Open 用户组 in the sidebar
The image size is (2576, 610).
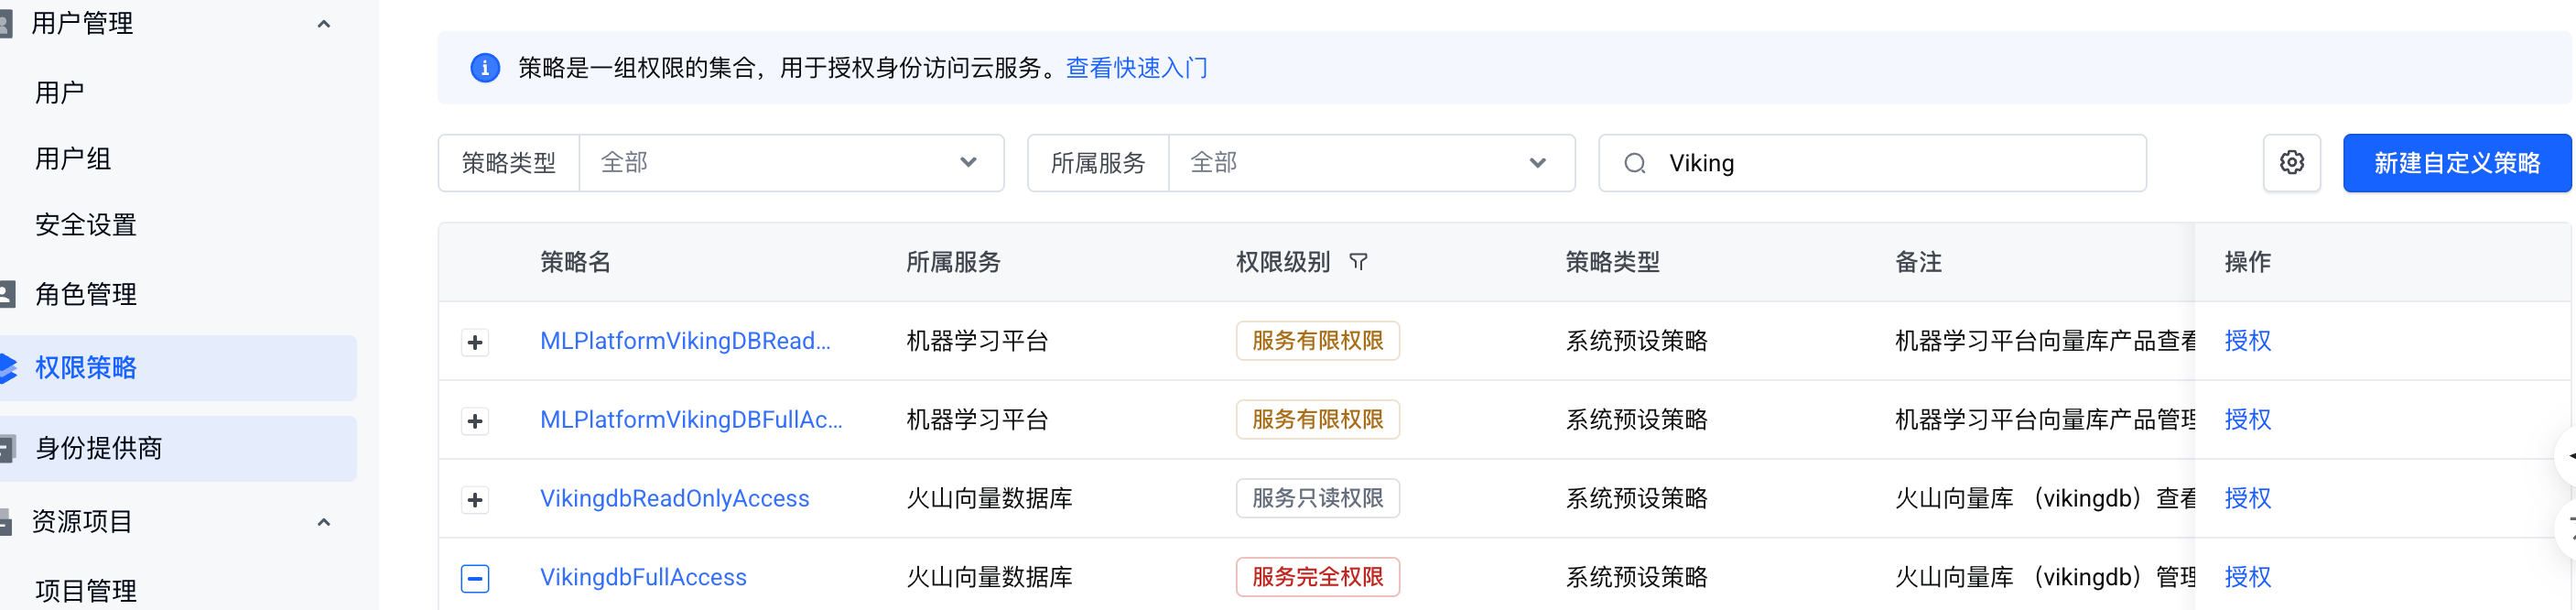[x=73, y=159]
